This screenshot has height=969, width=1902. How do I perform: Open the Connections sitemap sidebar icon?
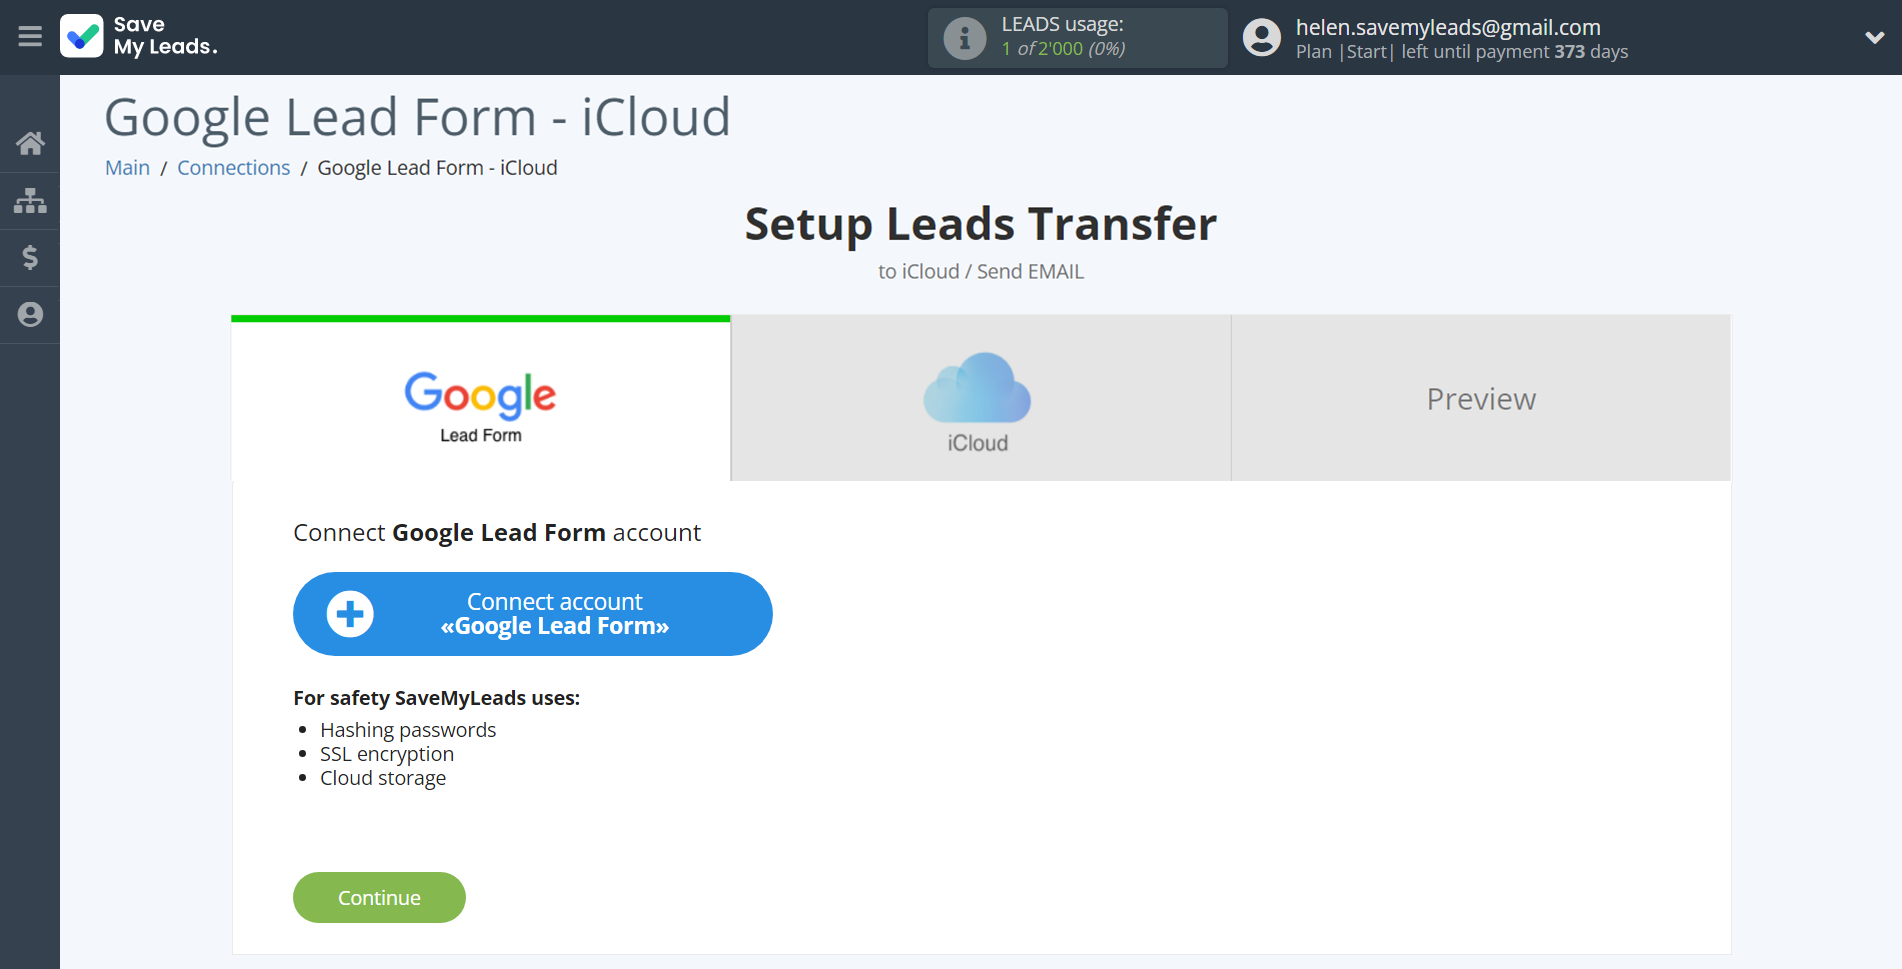click(30, 201)
